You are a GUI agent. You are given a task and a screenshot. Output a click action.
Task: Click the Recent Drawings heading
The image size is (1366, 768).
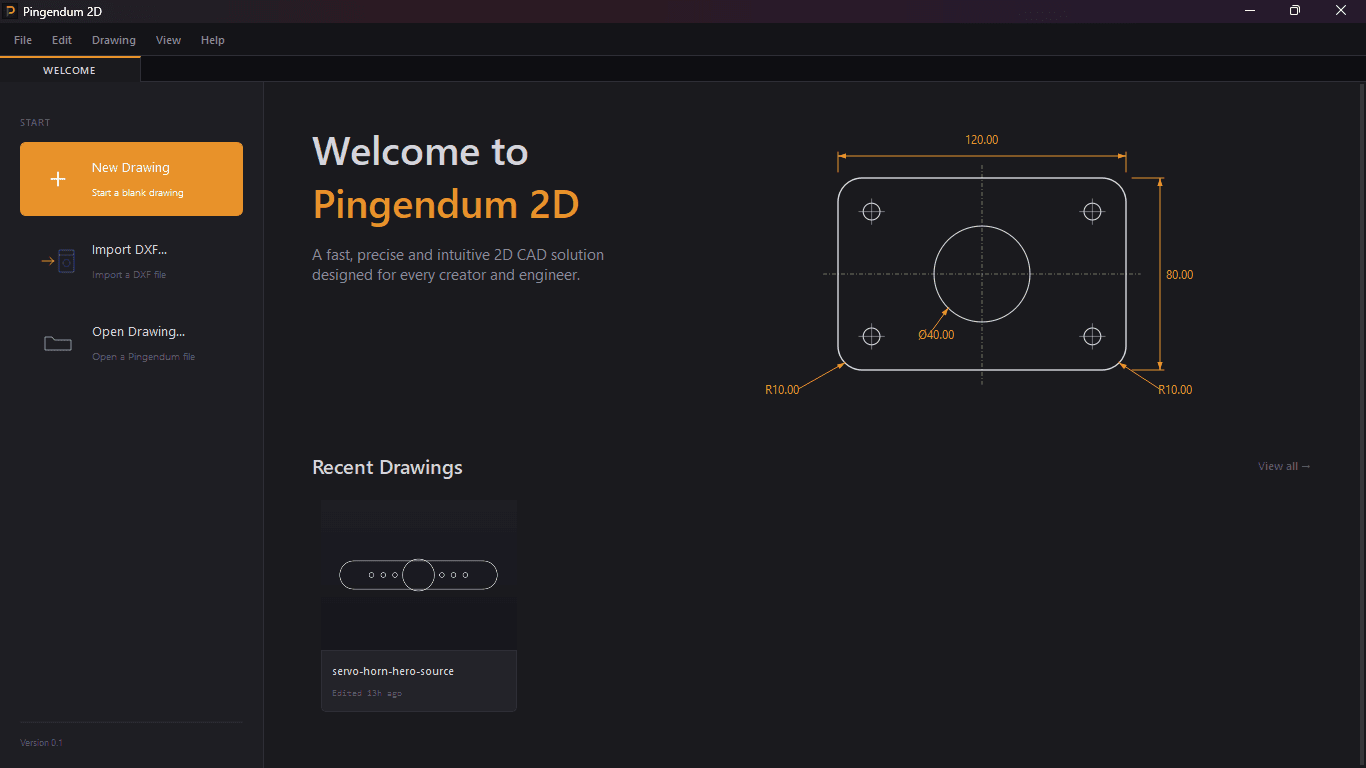pyautogui.click(x=387, y=467)
